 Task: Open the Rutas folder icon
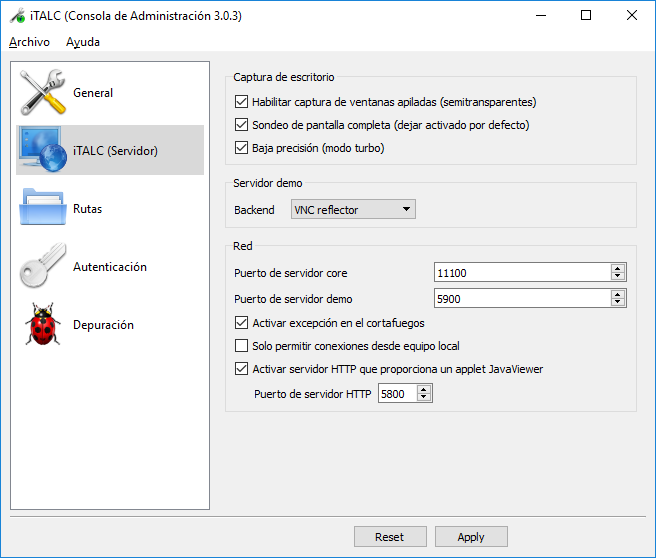click(43, 209)
